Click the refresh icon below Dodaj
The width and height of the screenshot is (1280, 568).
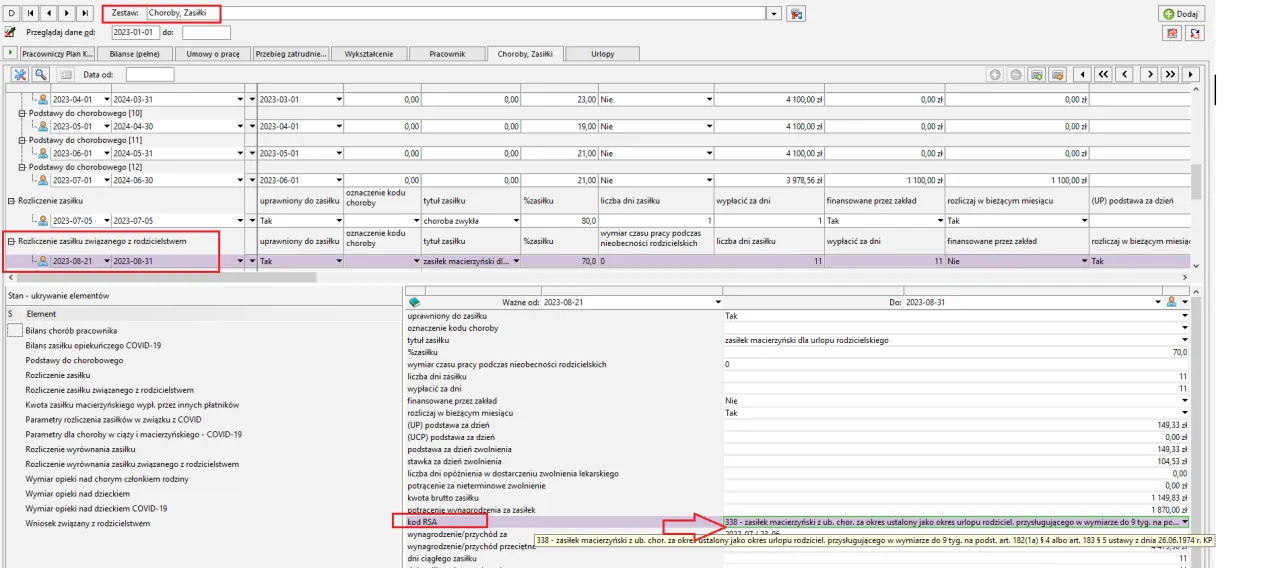[1194, 33]
